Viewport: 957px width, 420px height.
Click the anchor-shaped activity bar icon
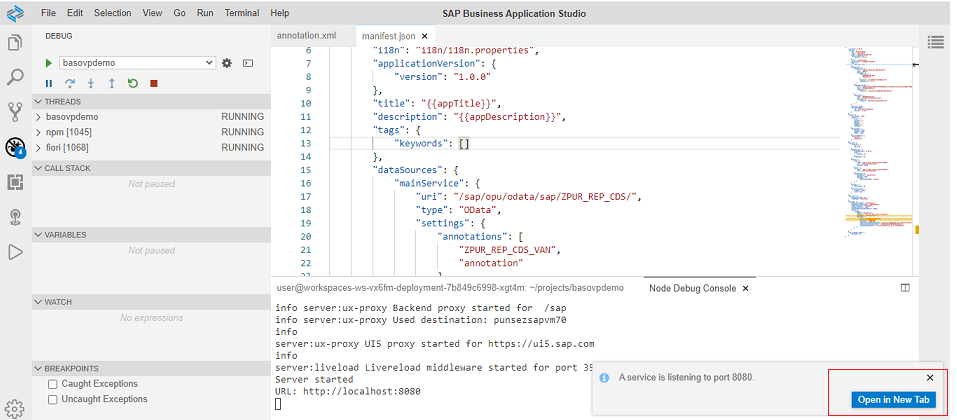click(x=15, y=217)
